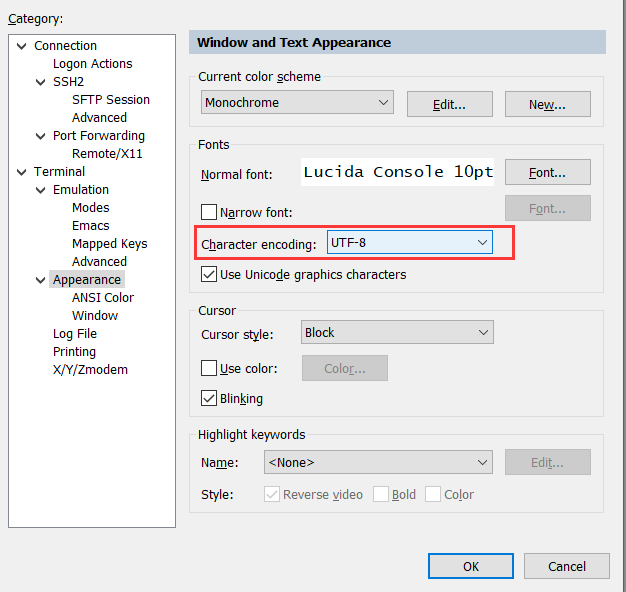Open the Highlight keywords Name dropdown
Viewport: 626px width, 592px height.
378,462
